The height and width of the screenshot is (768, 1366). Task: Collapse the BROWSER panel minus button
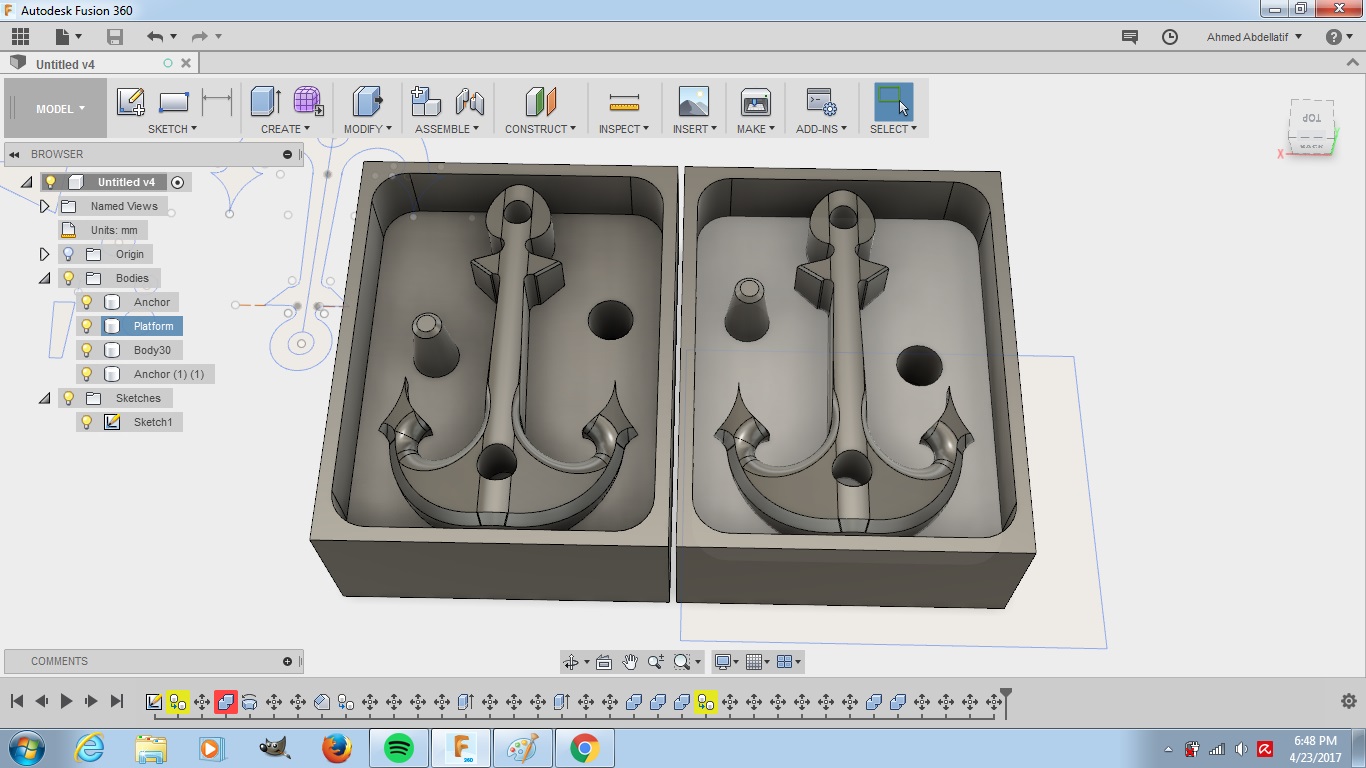coord(287,154)
